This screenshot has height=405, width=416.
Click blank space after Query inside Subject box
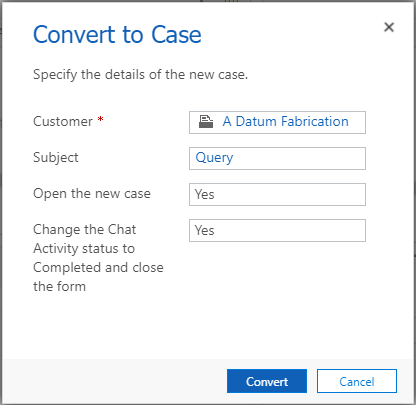[300, 158]
